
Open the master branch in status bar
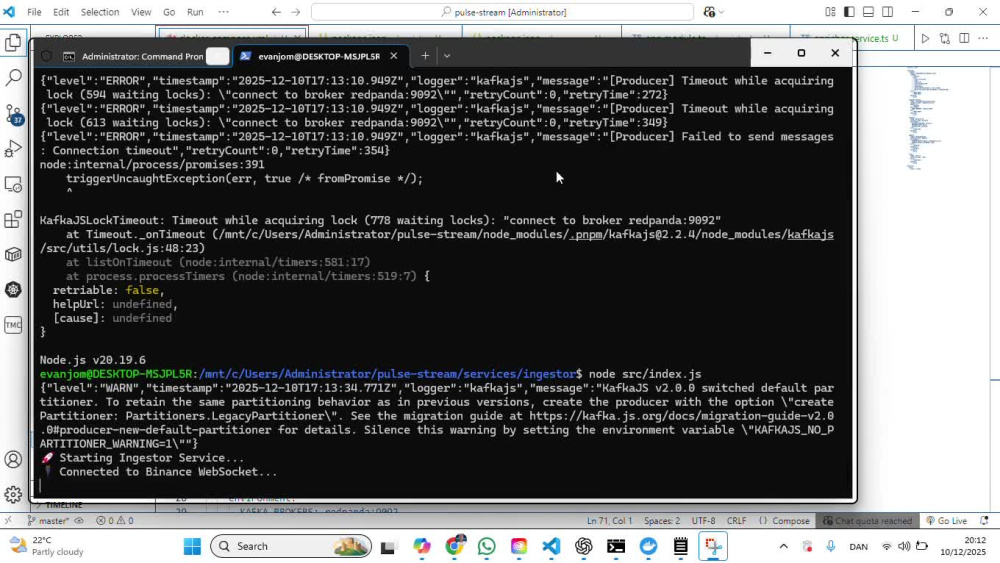point(48,521)
